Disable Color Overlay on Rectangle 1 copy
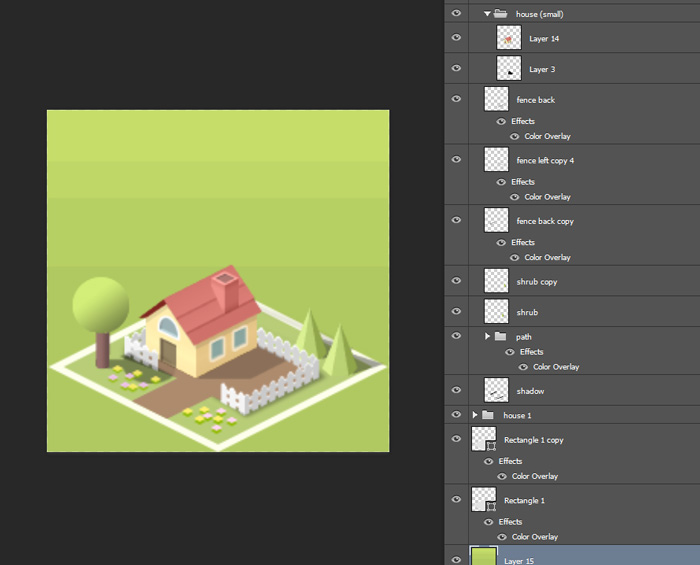 click(502, 477)
